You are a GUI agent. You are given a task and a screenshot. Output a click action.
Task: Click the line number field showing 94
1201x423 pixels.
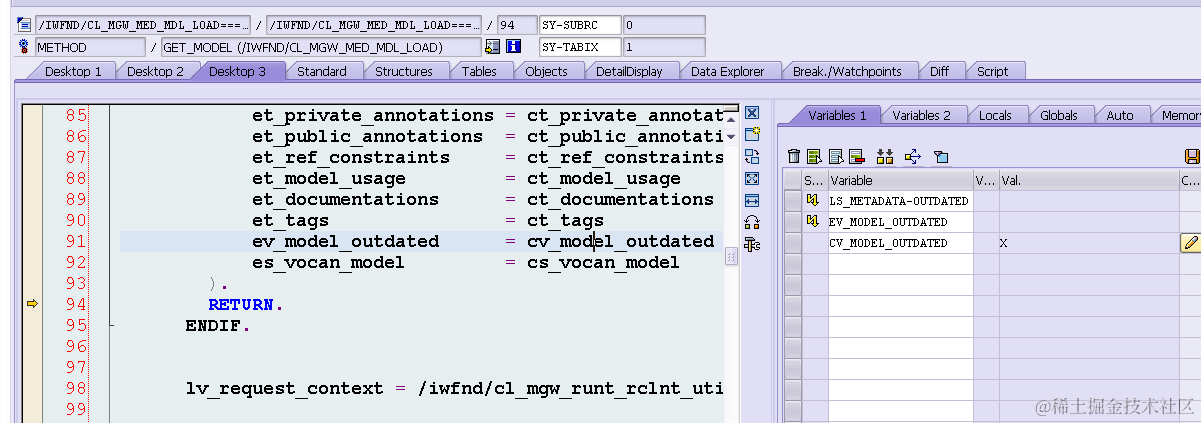[515, 23]
